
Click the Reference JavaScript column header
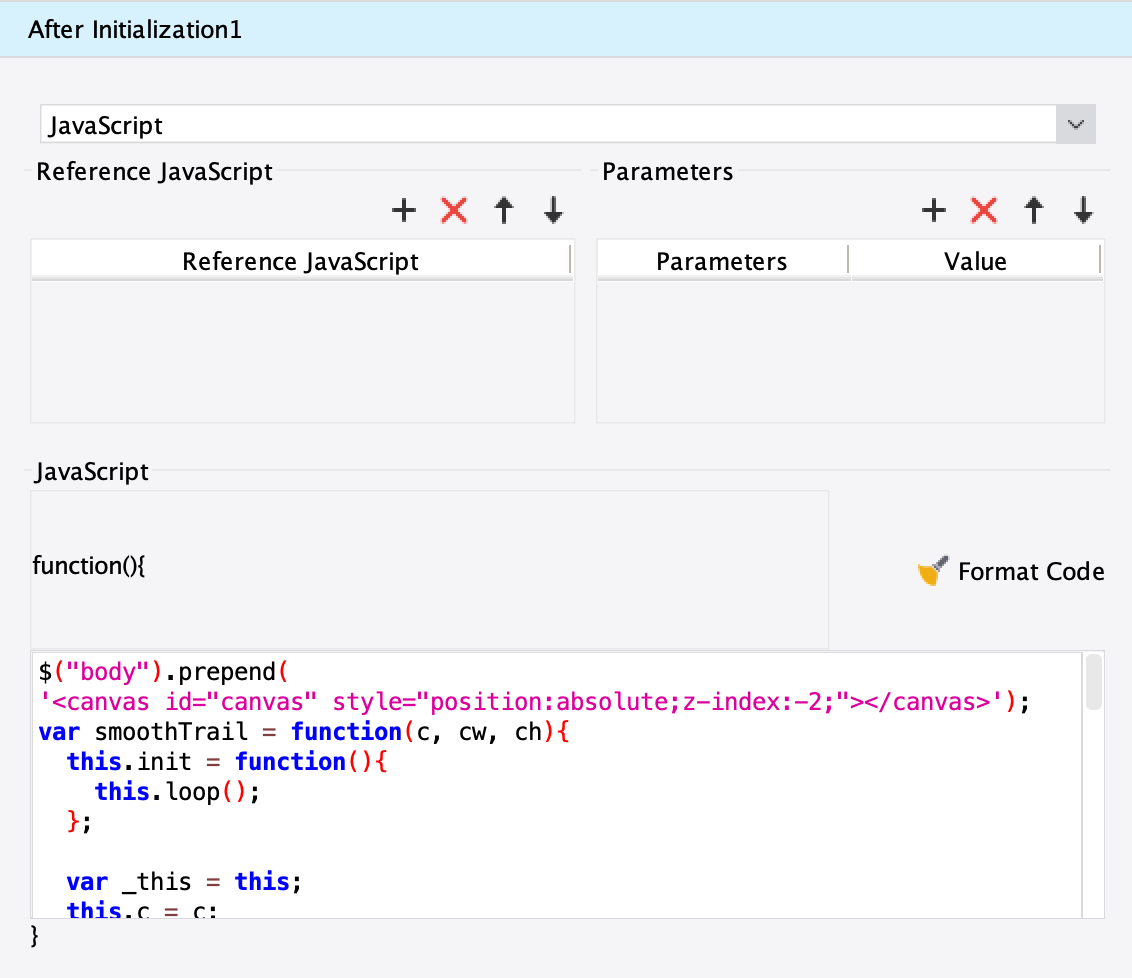tap(301, 262)
